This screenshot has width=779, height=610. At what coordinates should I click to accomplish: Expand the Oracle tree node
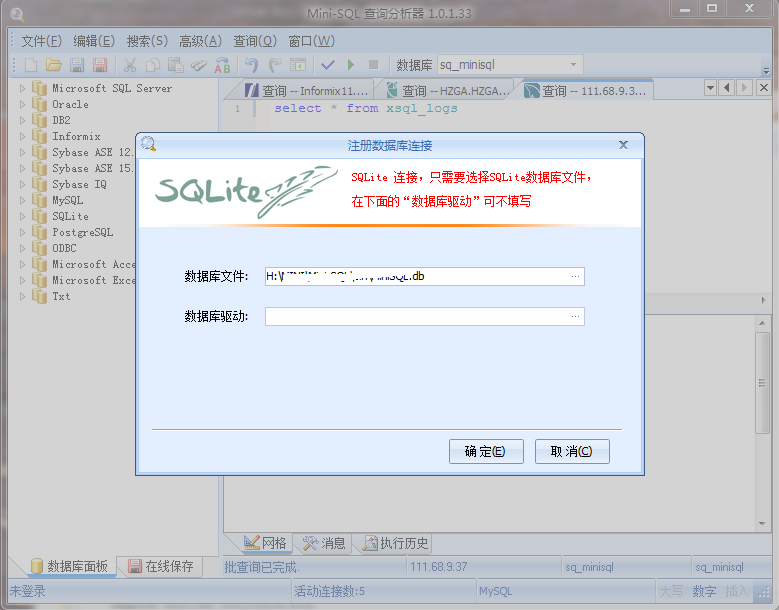pyautogui.click(x=22, y=104)
